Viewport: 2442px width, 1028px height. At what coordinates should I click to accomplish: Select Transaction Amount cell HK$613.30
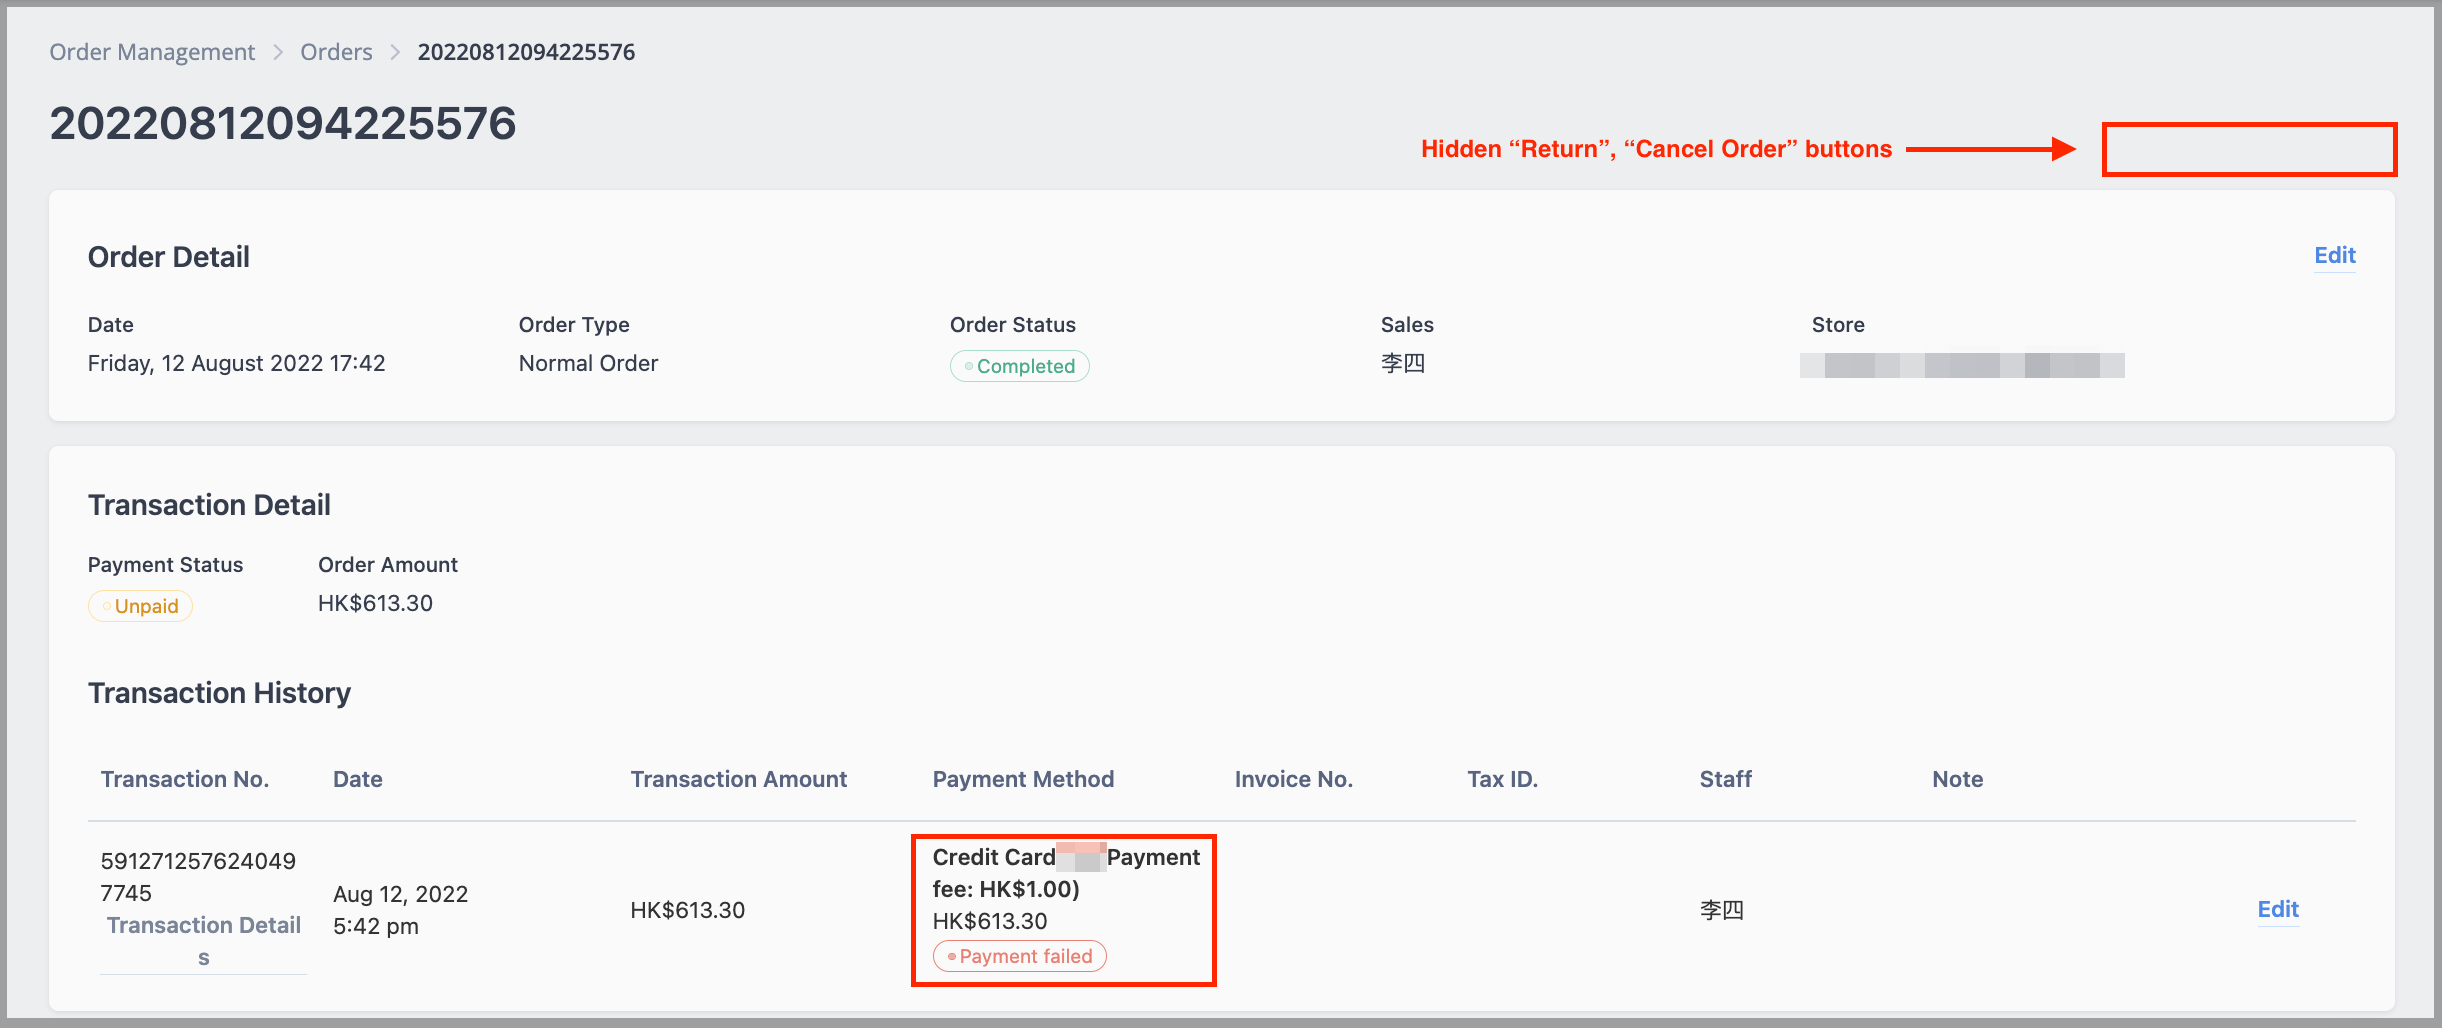687,910
